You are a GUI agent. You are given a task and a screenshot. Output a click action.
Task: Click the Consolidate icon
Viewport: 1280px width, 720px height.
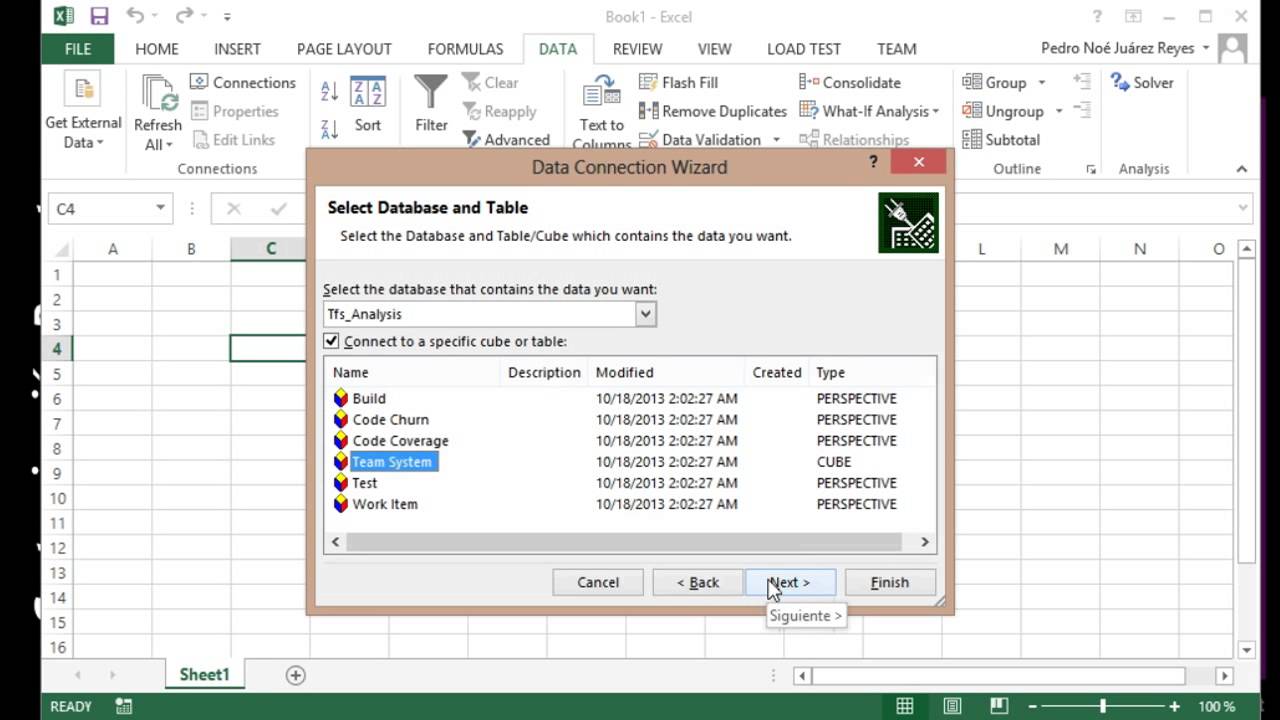(808, 82)
